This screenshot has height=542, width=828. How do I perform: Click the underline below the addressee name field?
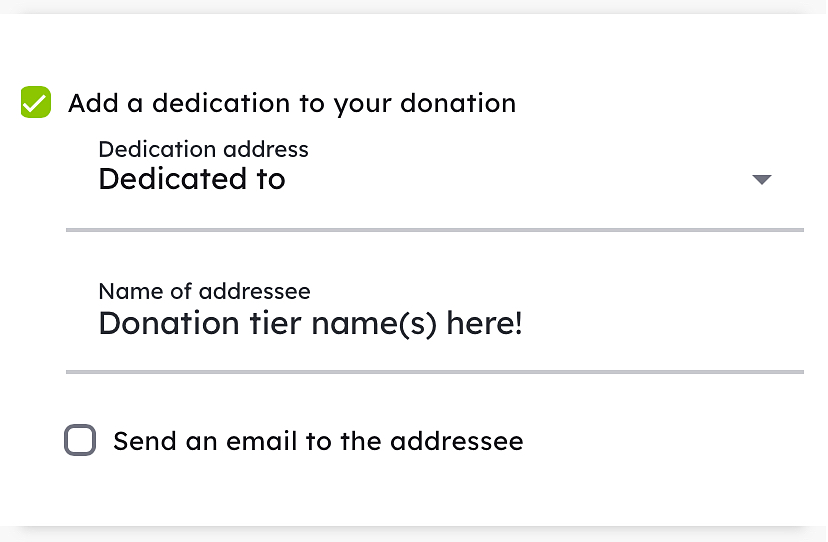point(434,372)
